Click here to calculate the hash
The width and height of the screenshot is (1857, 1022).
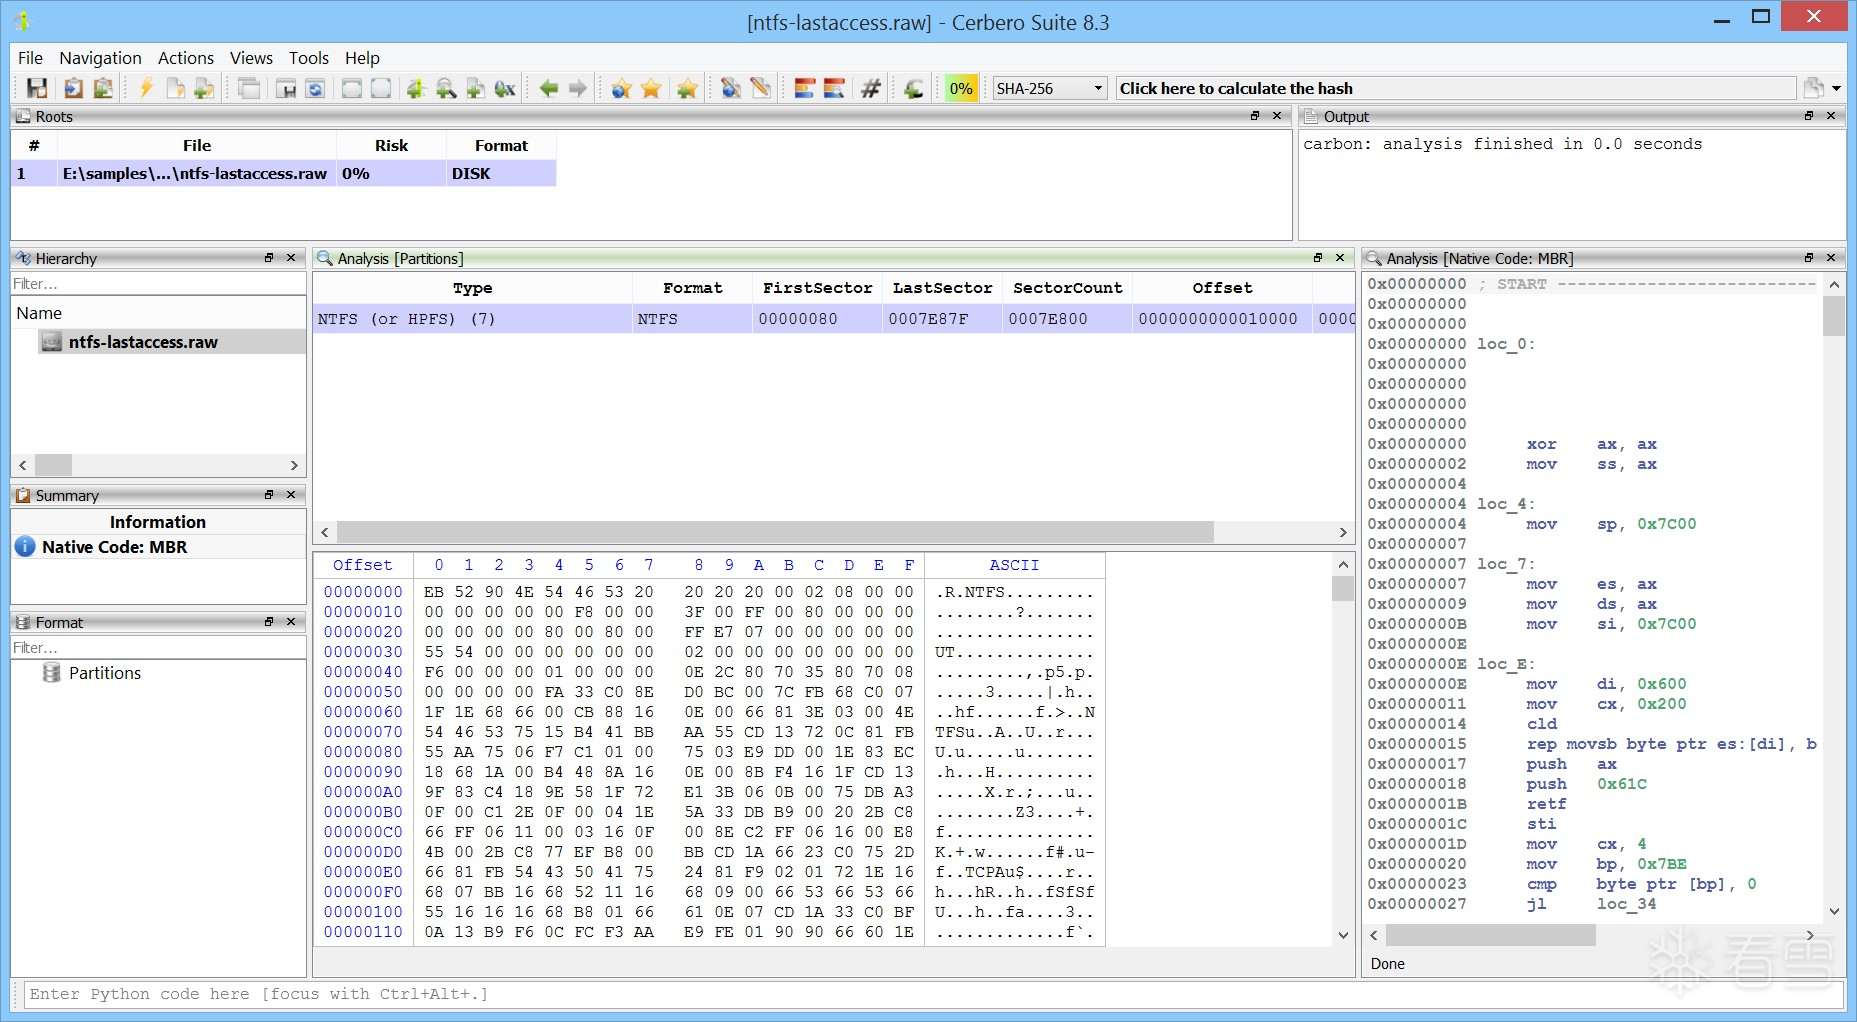tap(1456, 88)
